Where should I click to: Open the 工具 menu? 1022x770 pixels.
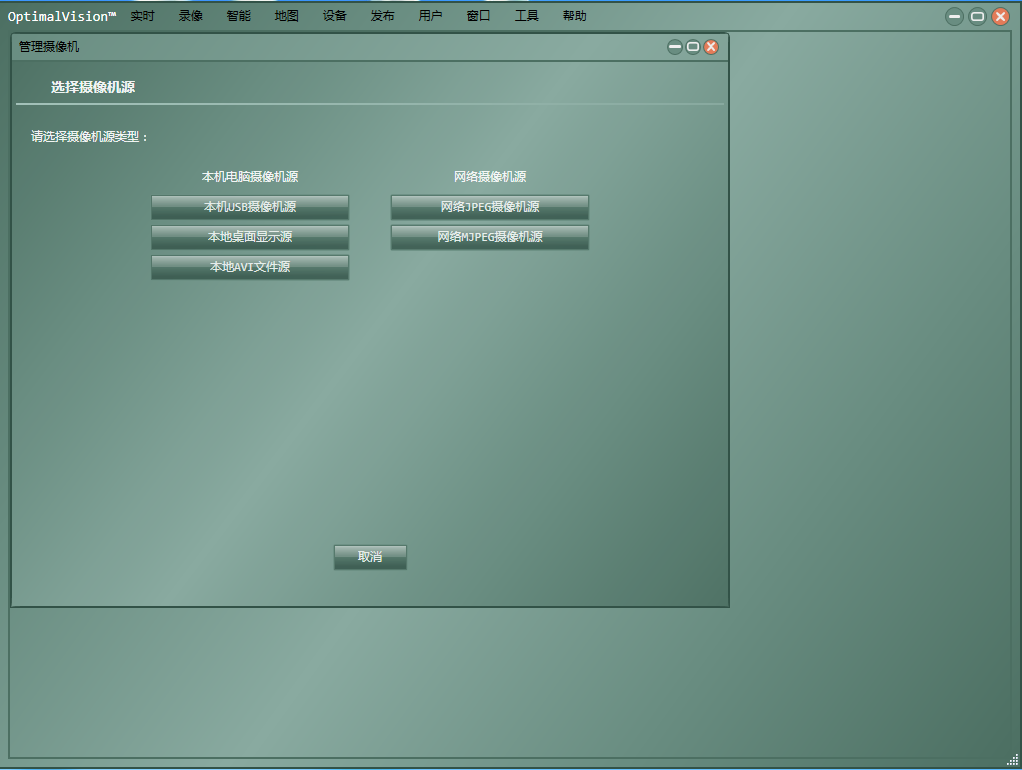tap(527, 16)
